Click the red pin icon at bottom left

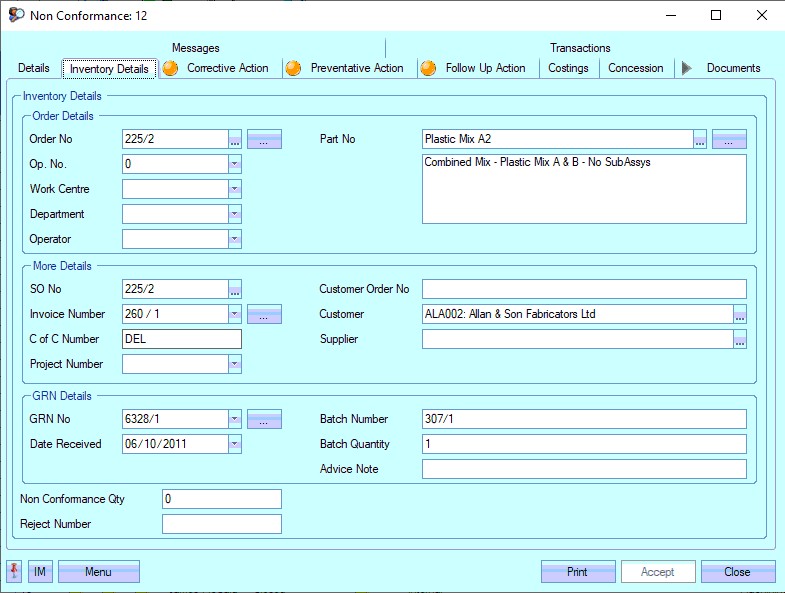[15, 572]
